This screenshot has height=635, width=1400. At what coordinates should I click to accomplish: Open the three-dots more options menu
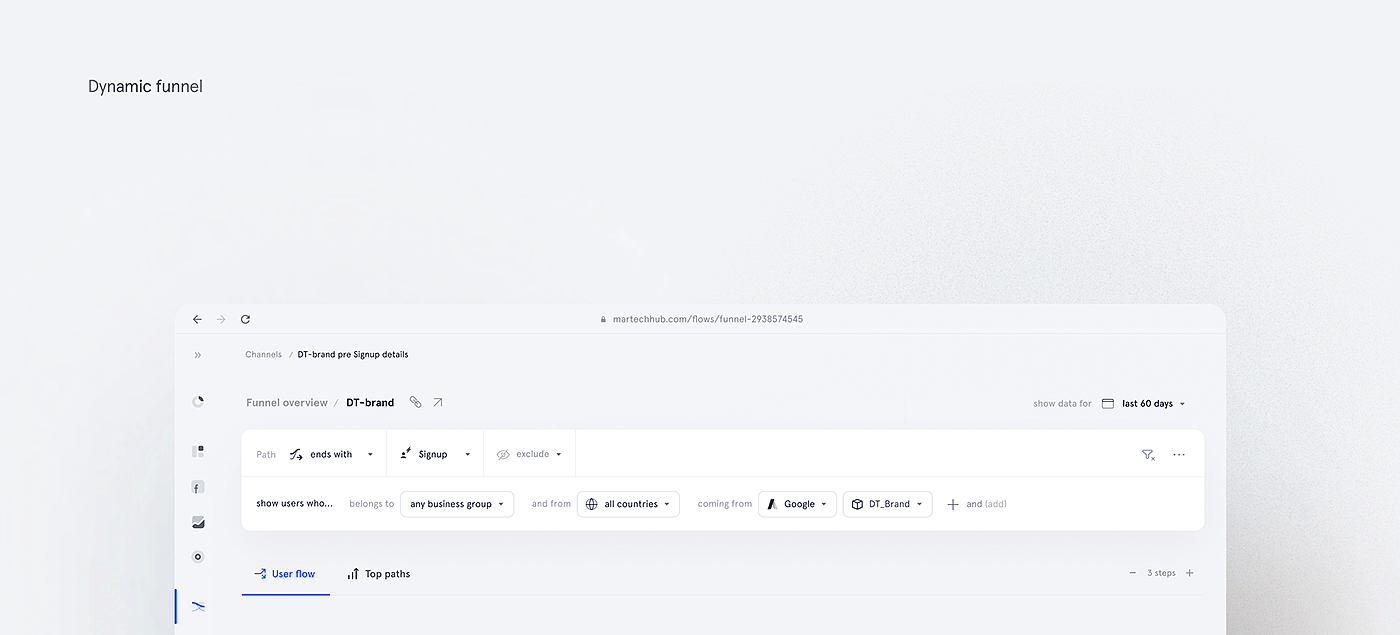click(x=1179, y=454)
